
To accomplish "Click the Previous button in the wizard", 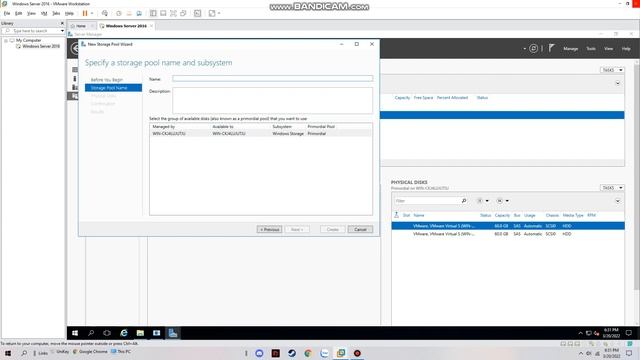I will [x=269, y=229].
